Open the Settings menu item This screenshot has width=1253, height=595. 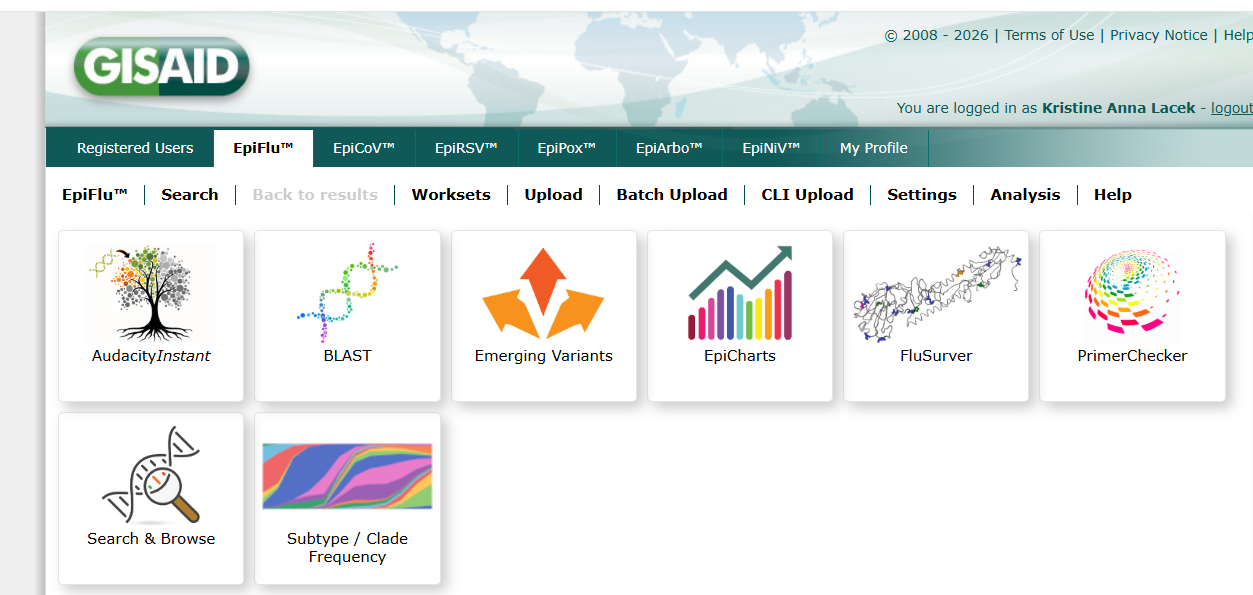point(921,194)
